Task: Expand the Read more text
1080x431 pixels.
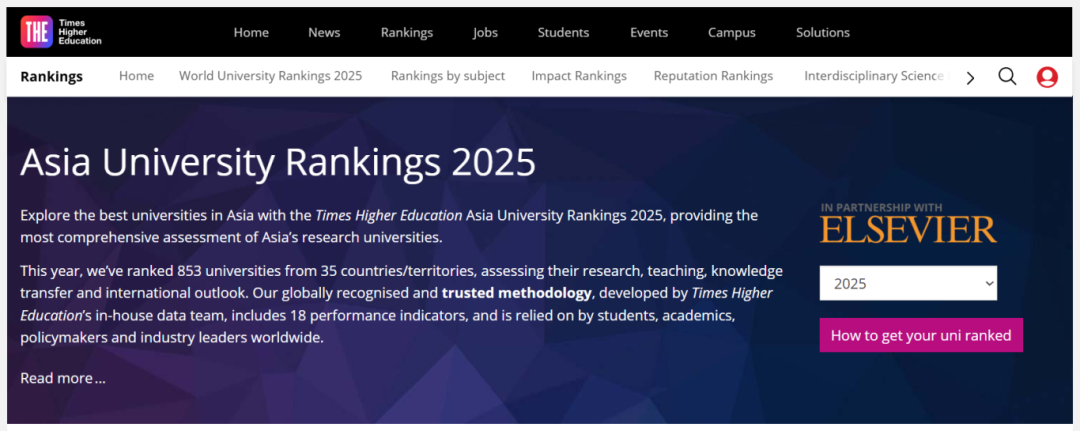Action: 62,378
